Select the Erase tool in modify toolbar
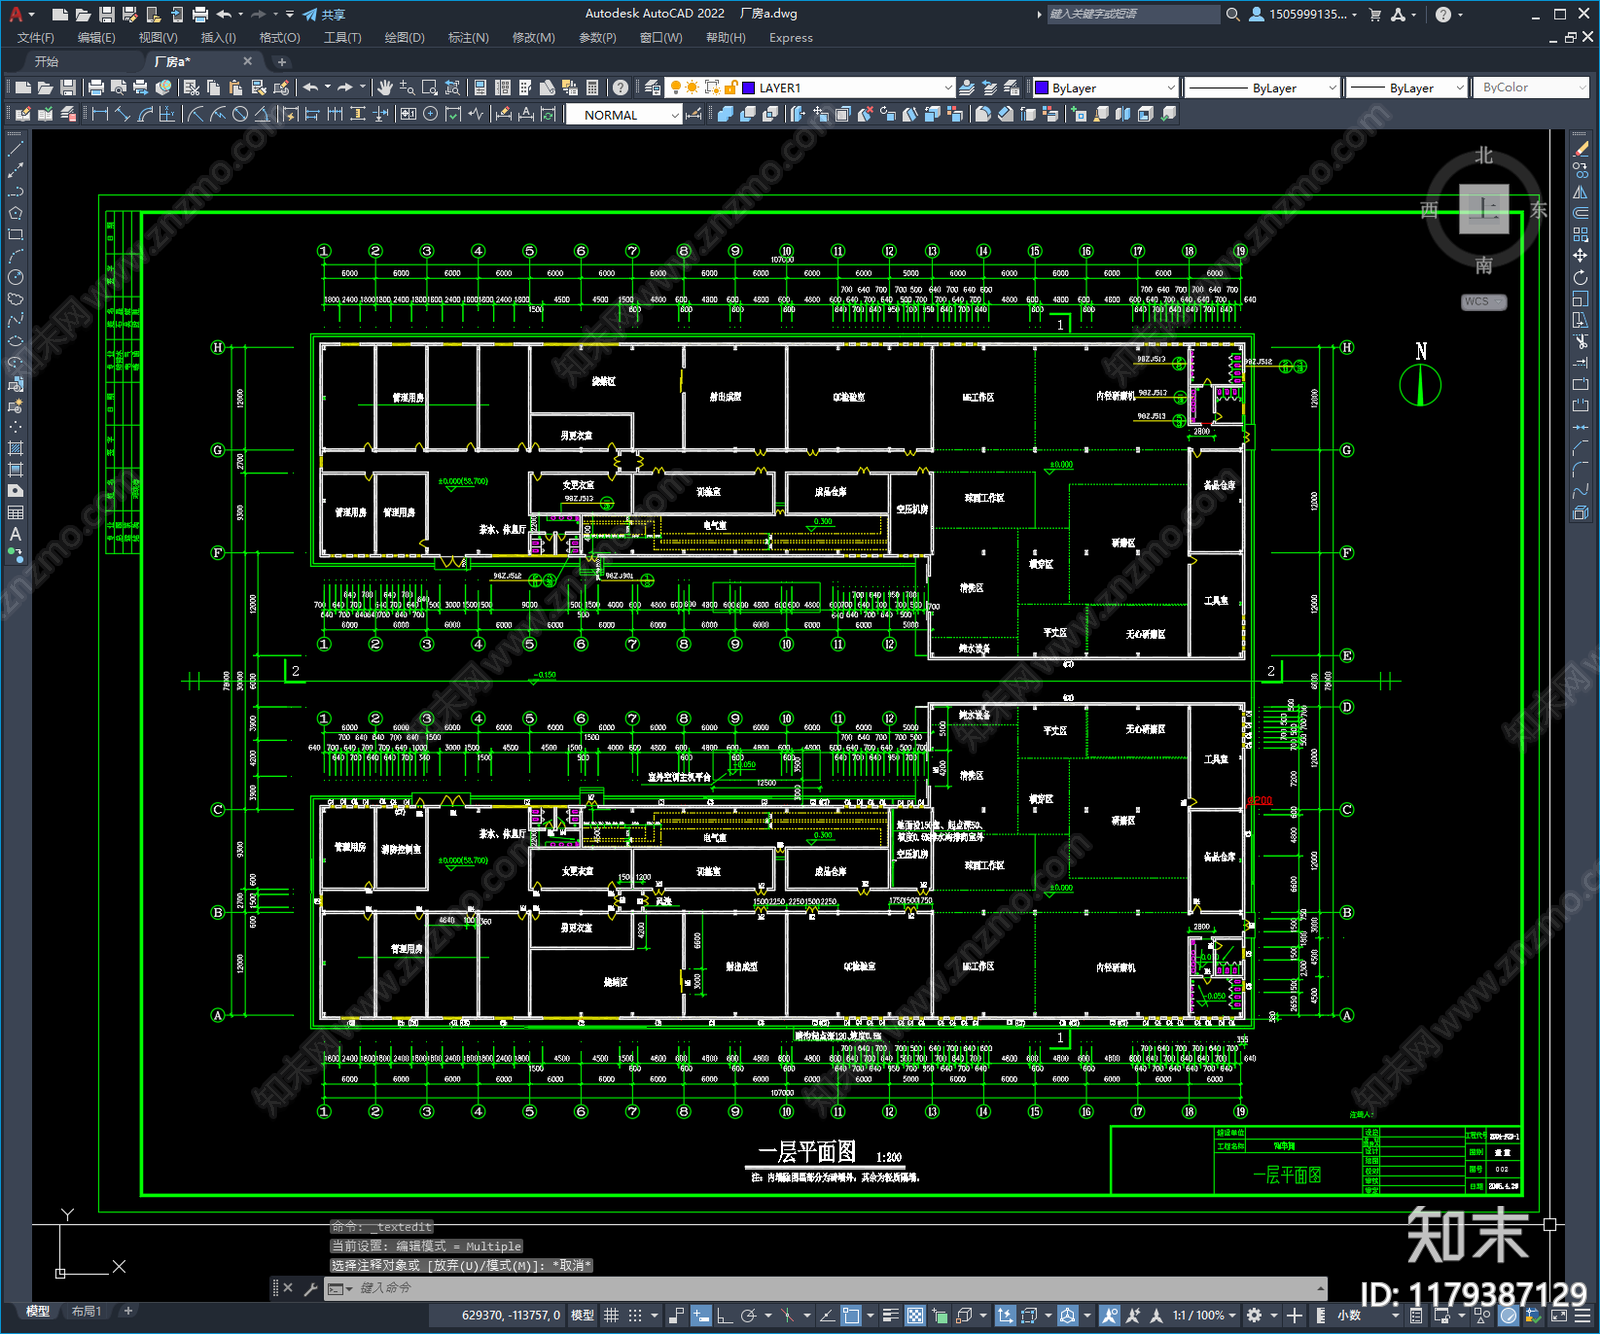This screenshot has height=1334, width=1600. (x=1580, y=148)
